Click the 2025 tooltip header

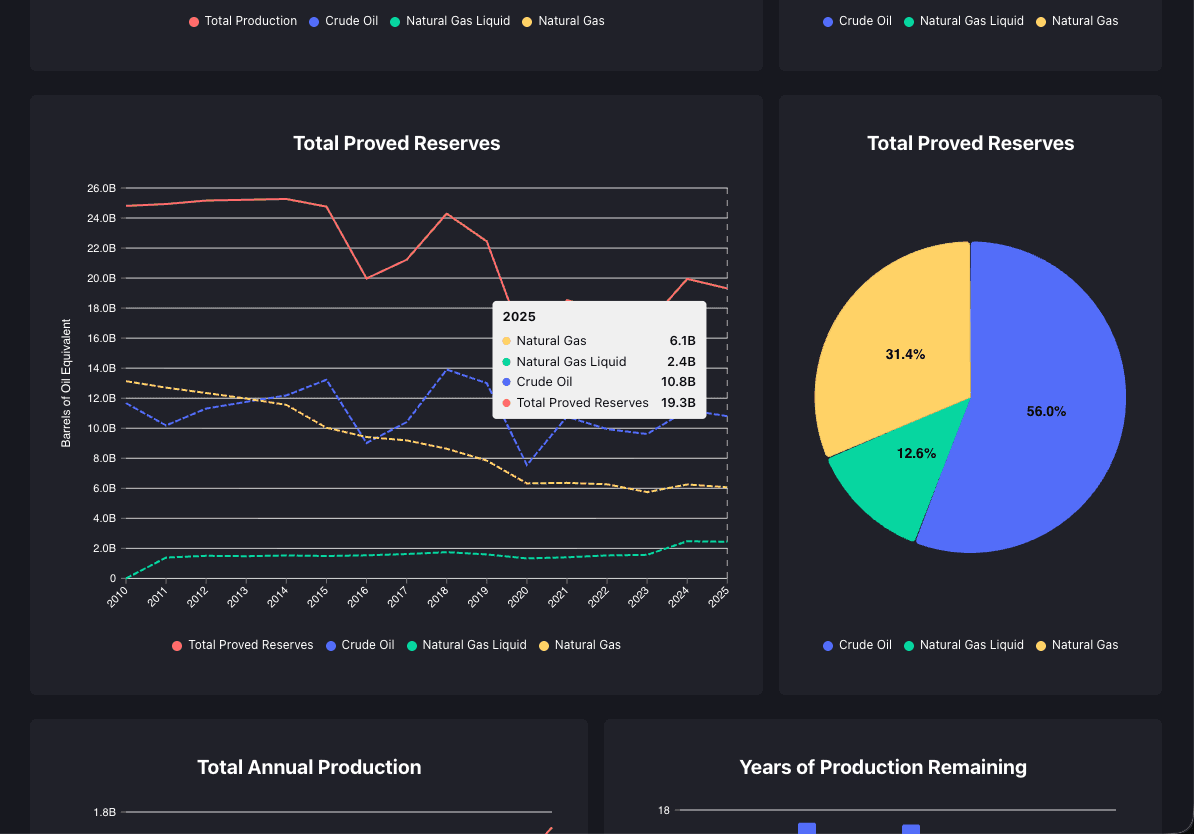[x=519, y=317]
